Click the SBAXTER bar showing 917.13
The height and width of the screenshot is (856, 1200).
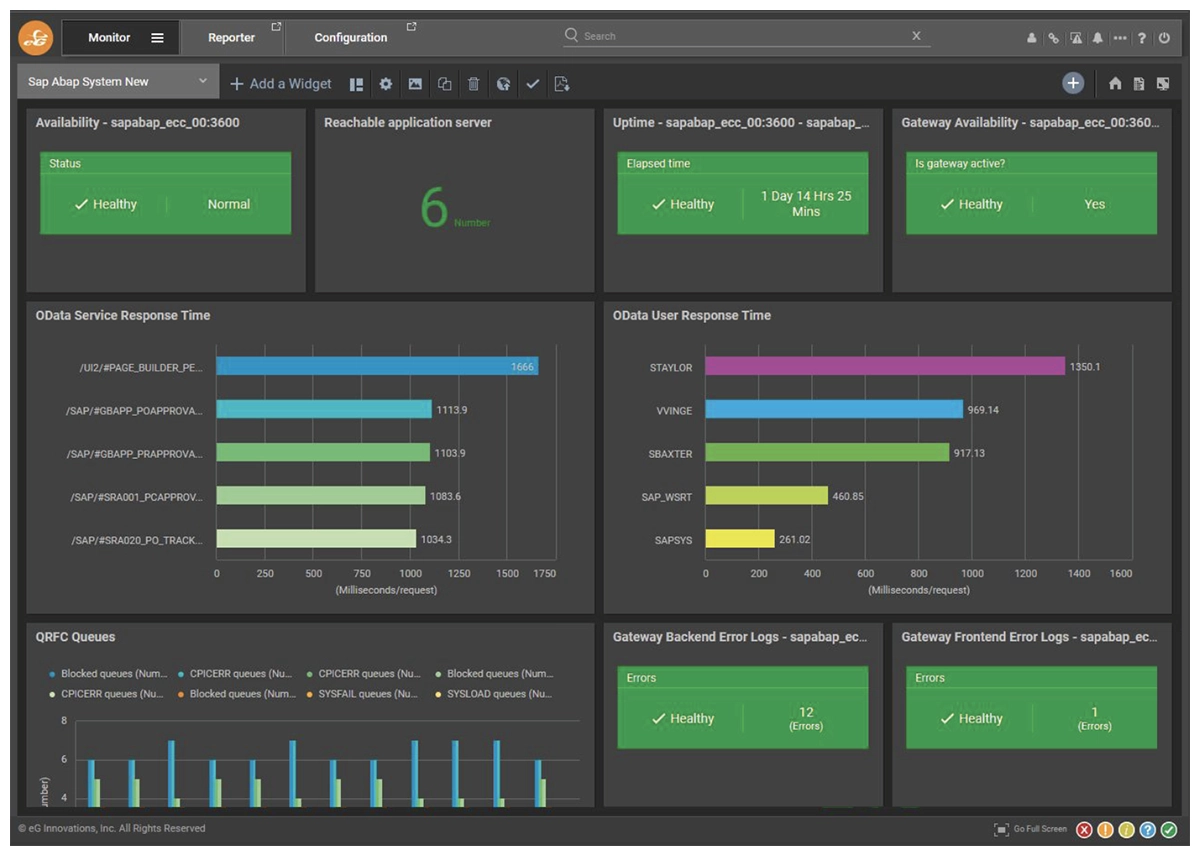point(827,453)
